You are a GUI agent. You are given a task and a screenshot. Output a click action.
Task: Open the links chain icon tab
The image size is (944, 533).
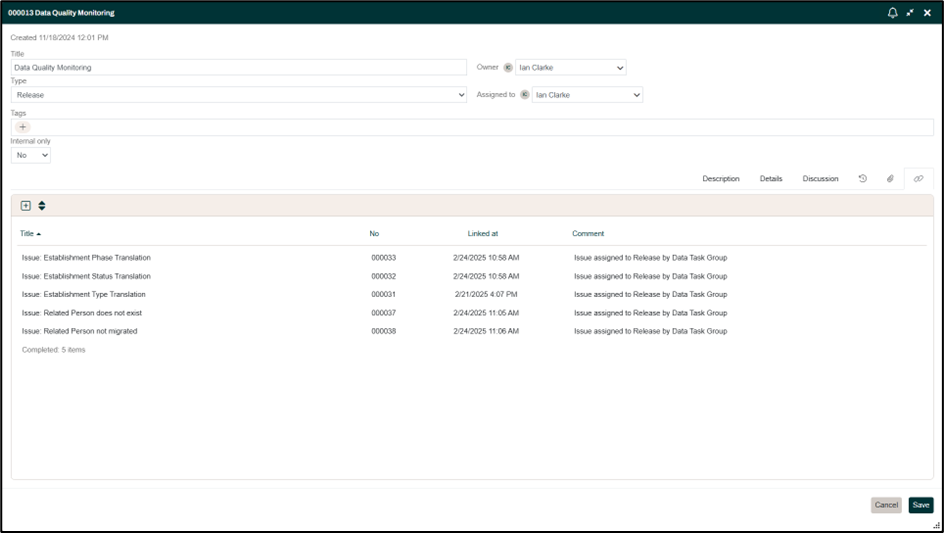click(918, 179)
